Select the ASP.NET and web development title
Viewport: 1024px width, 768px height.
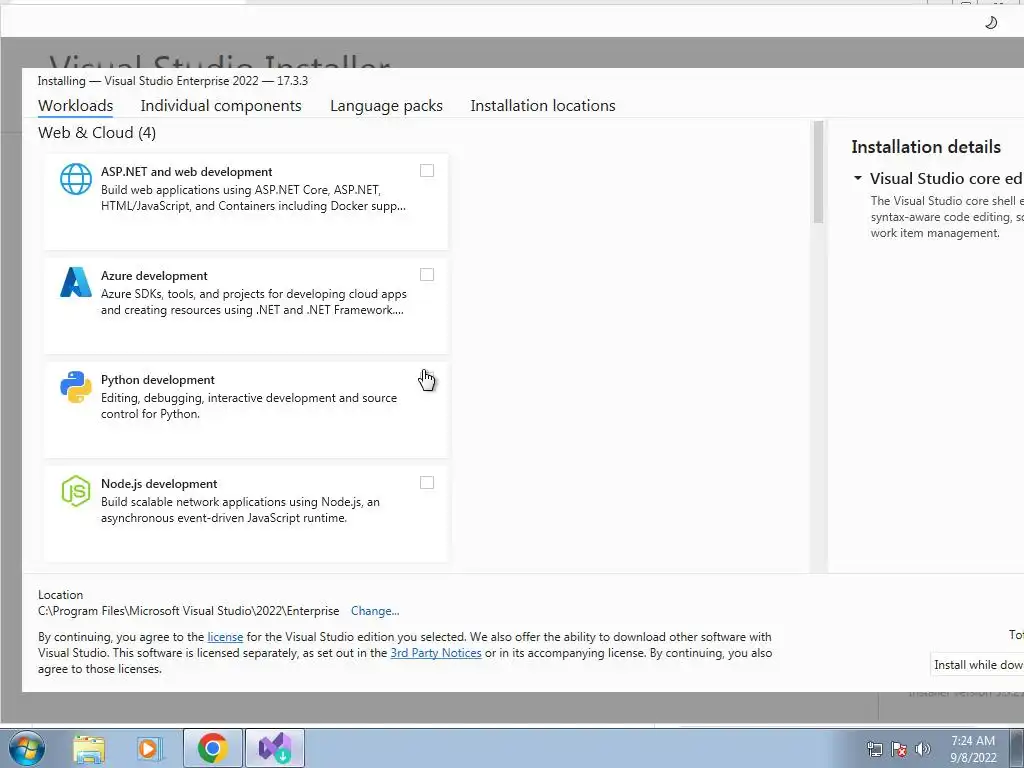tap(186, 172)
